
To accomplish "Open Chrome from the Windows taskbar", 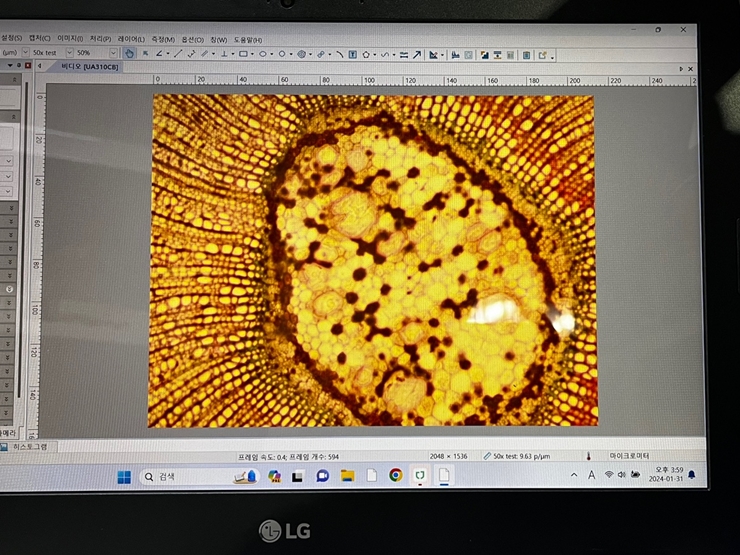I will point(395,476).
